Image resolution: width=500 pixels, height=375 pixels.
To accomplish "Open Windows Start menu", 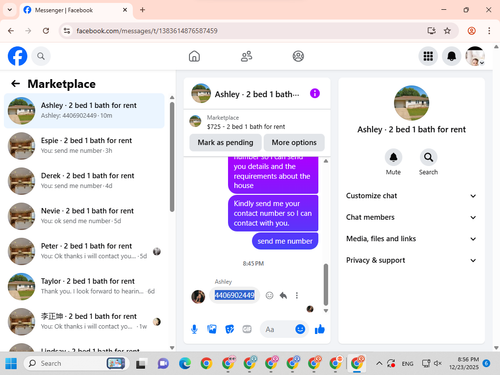I will click(x=11, y=363).
